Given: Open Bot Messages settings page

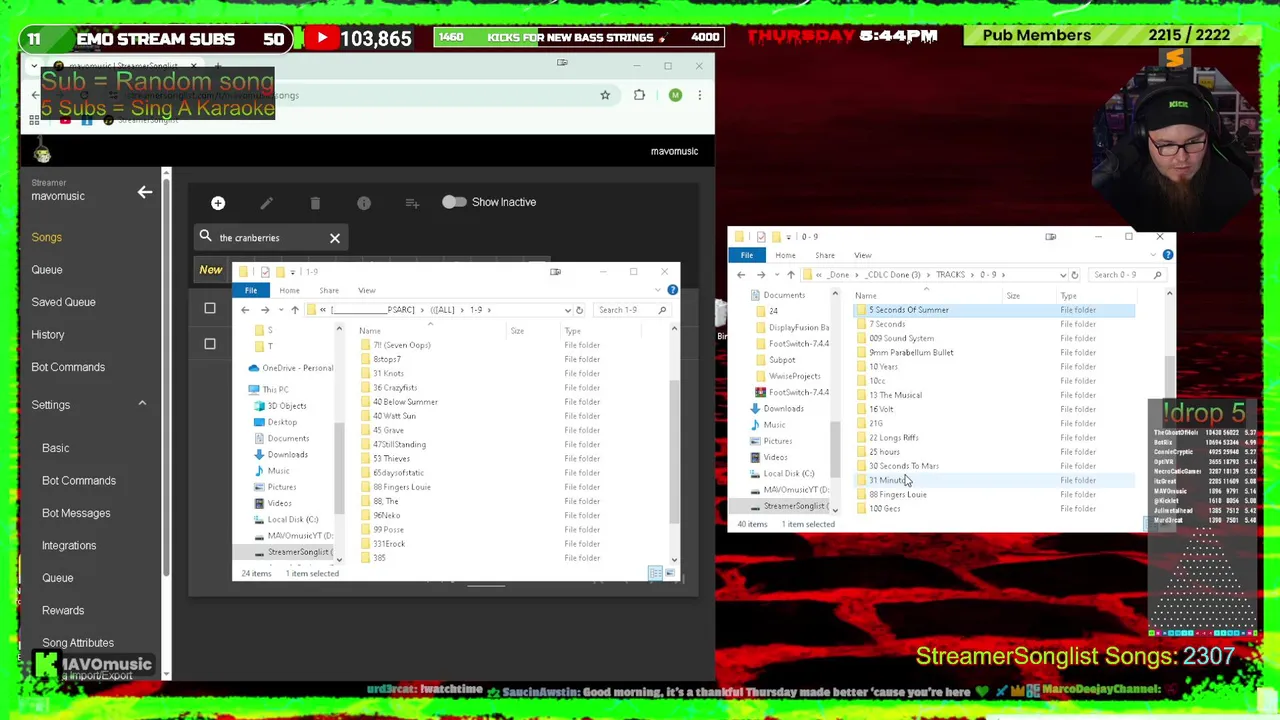Looking at the screenshot, I should 76,513.
